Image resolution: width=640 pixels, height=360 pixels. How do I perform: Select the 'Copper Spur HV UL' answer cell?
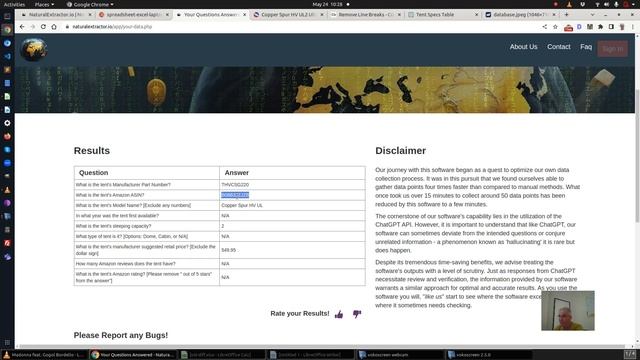[292, 205]
